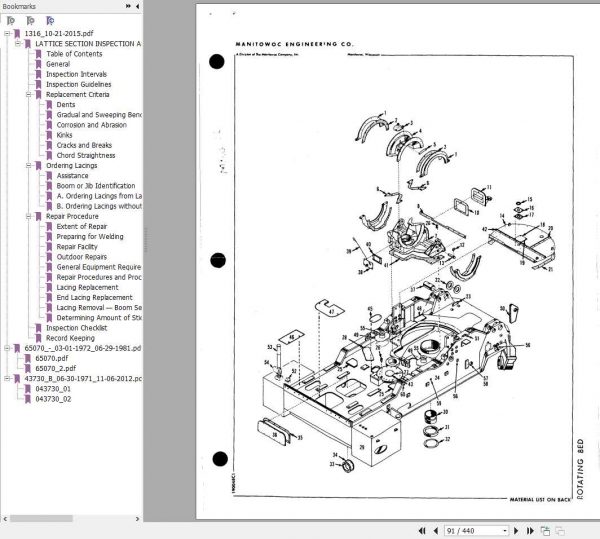This screenshot has height=539, width=600.
Task: Jump to the last page
Action: [530, 531]
